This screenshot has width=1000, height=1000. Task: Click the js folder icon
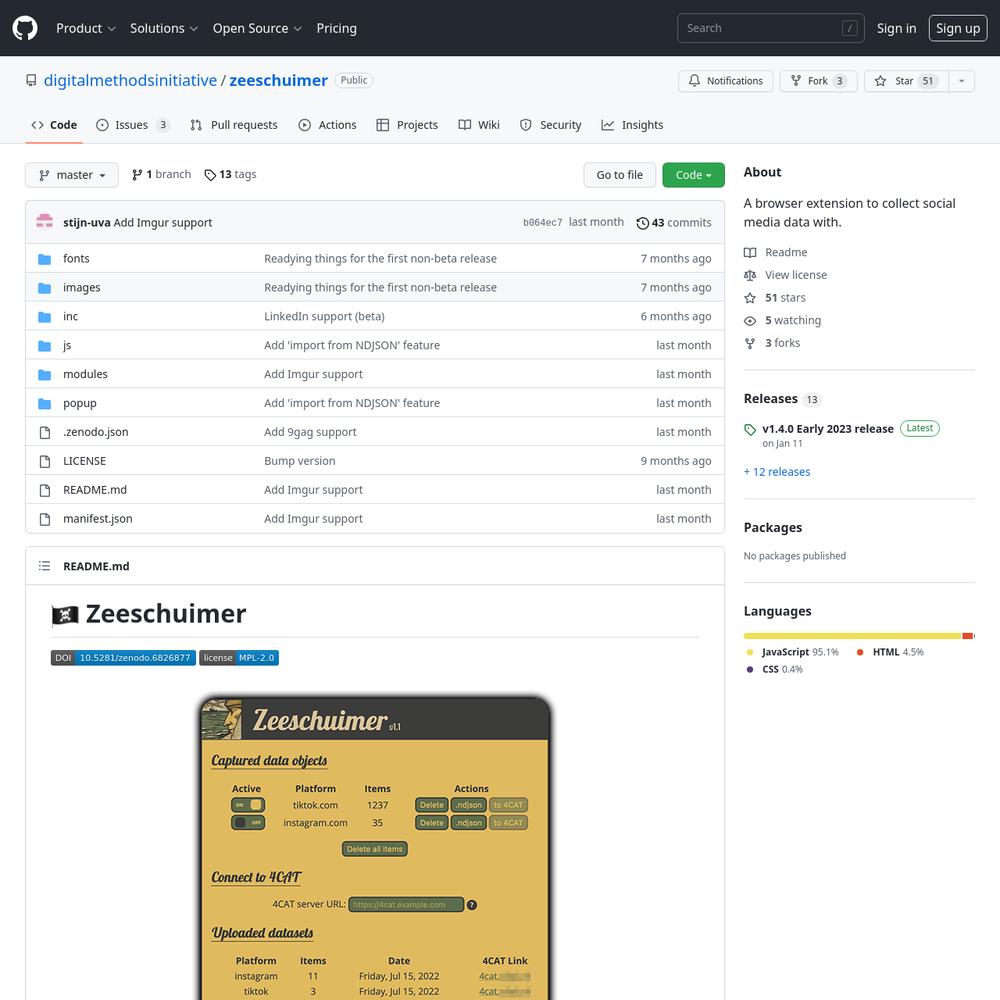pos(45,346)
